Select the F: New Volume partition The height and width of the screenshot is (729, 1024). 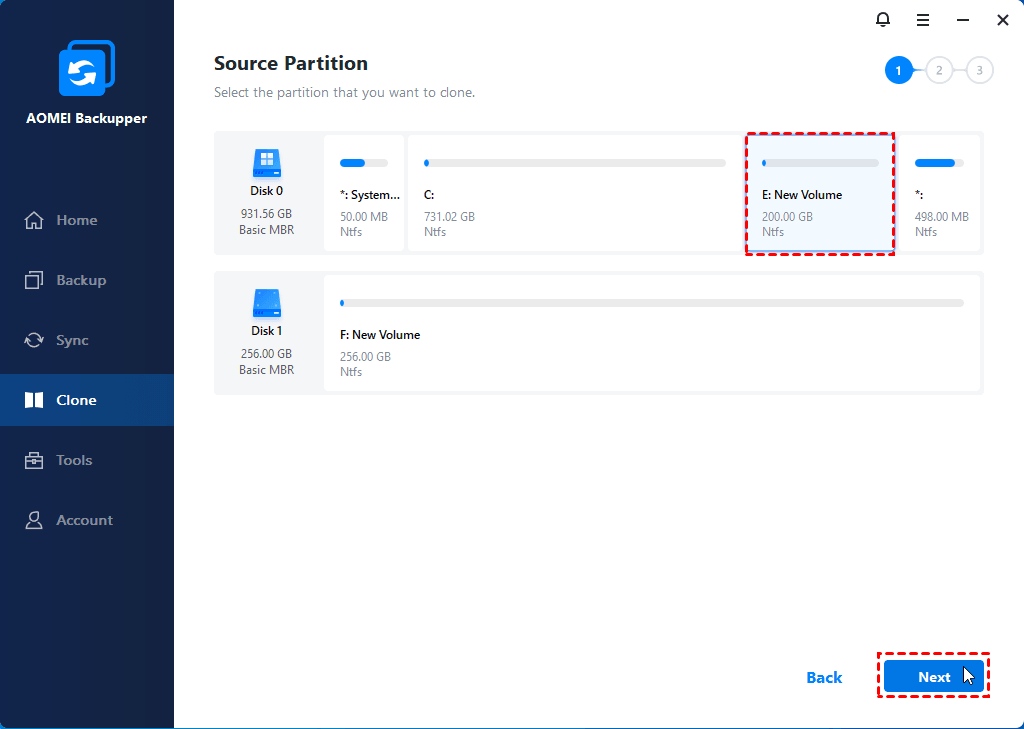[x=651, y=333]
